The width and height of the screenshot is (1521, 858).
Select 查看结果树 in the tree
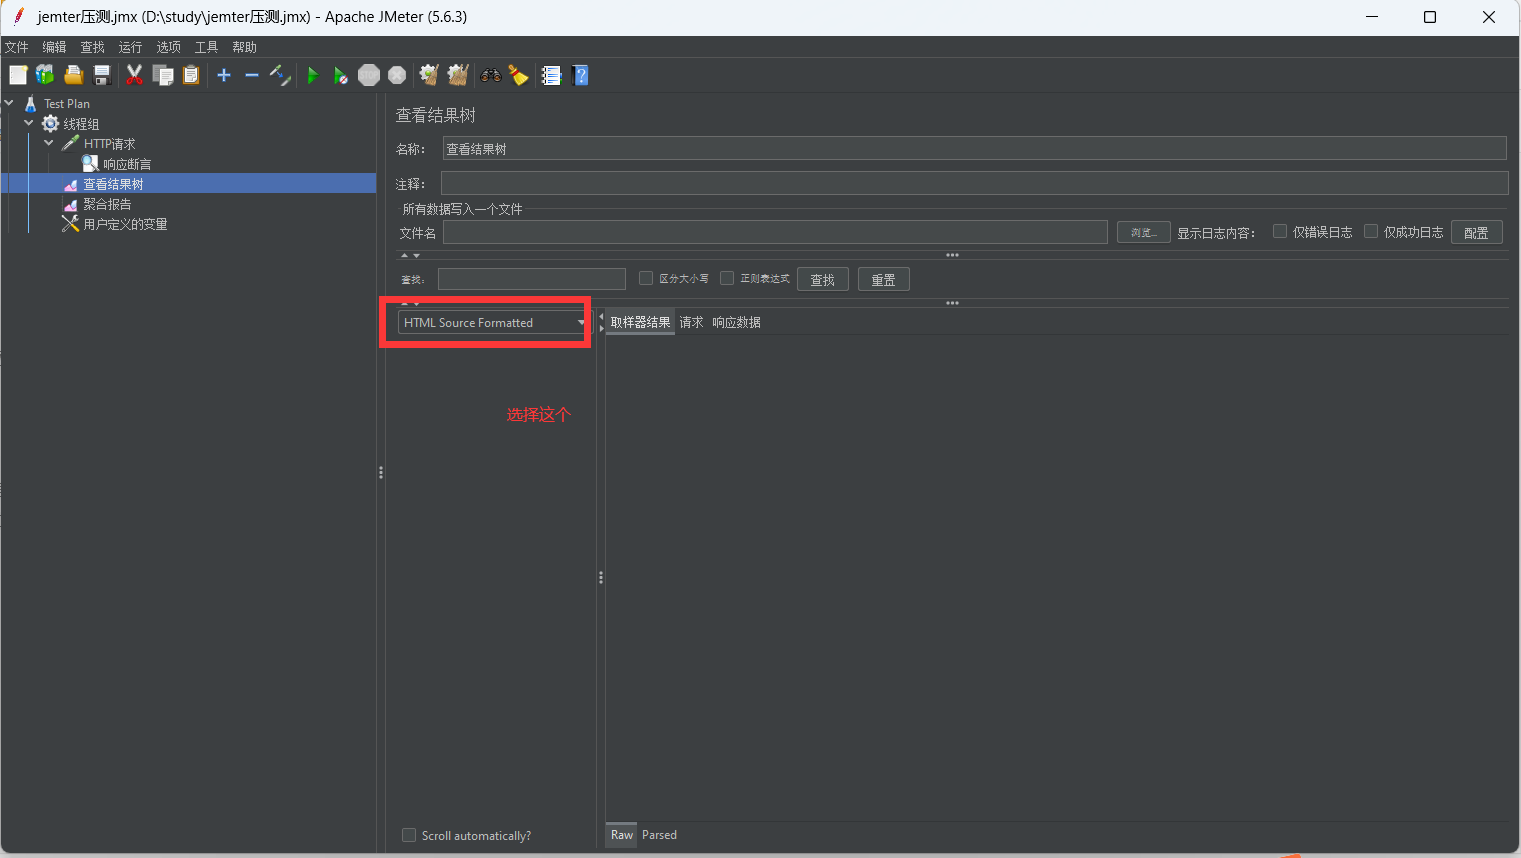(113, 184)
